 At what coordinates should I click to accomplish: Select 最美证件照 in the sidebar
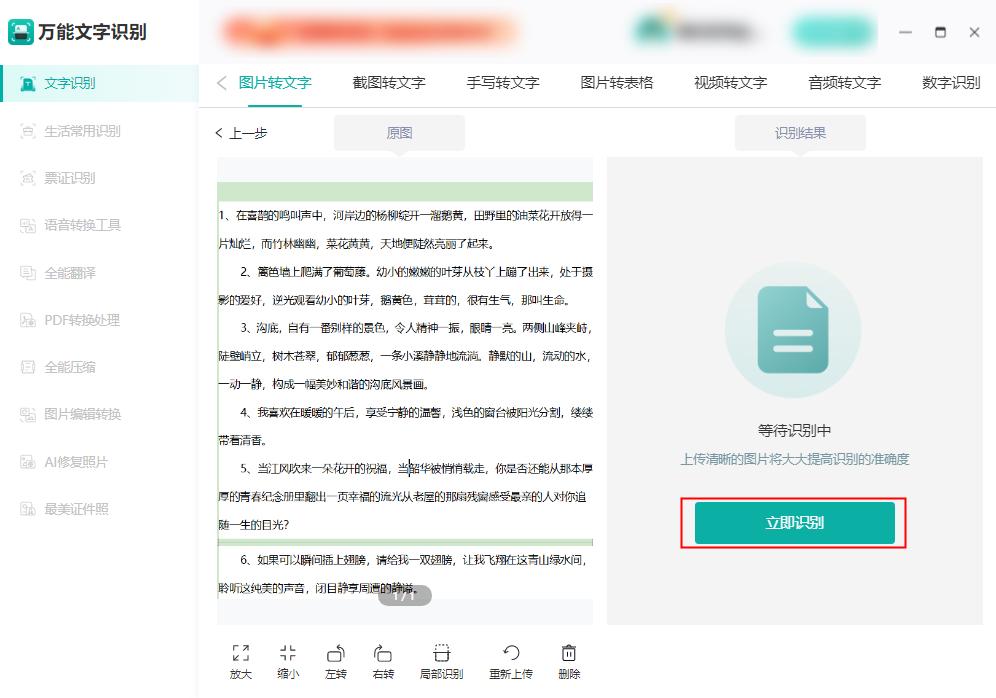tap(74, 508)
